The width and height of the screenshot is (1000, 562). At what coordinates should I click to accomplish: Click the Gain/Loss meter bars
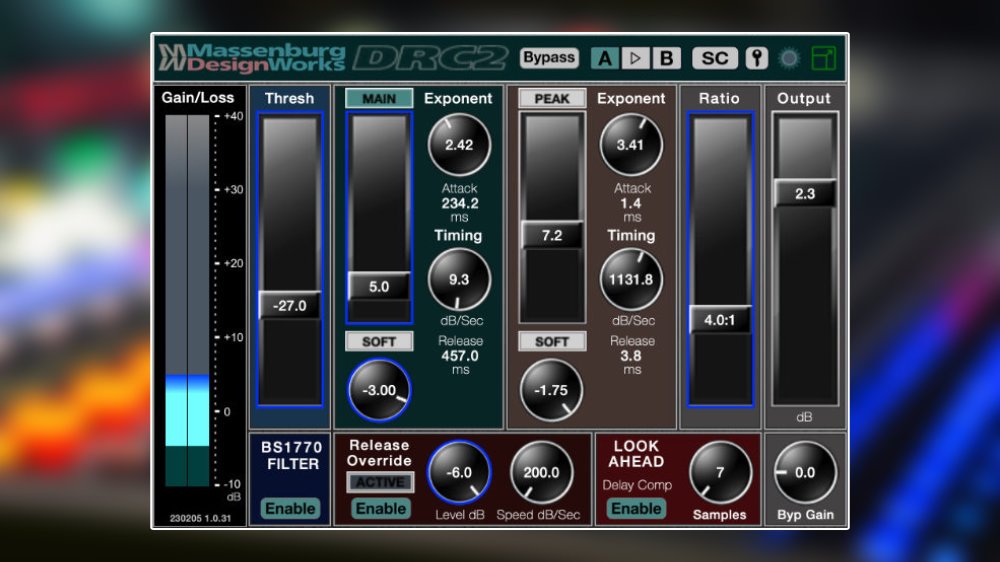point(188,300)
